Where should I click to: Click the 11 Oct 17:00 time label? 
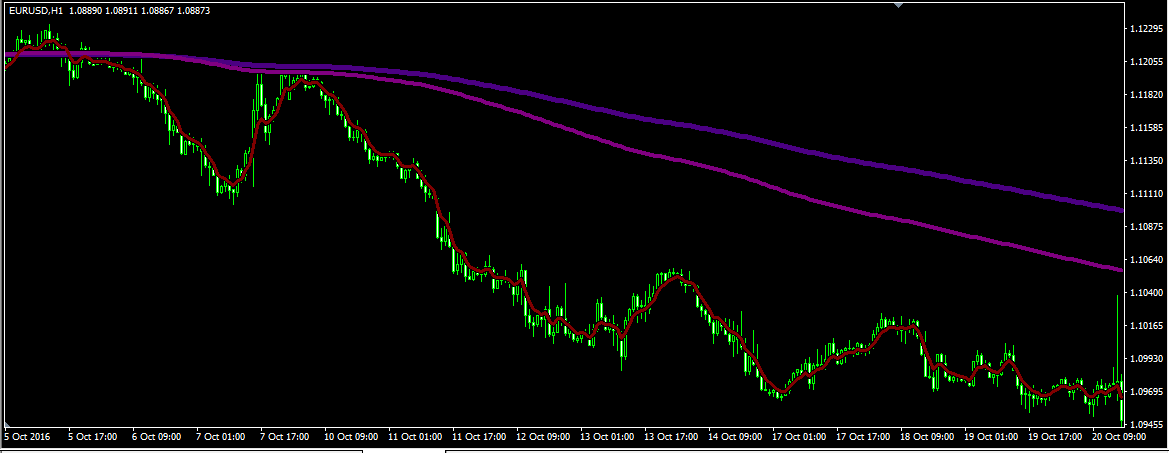[x=477, y=437]
